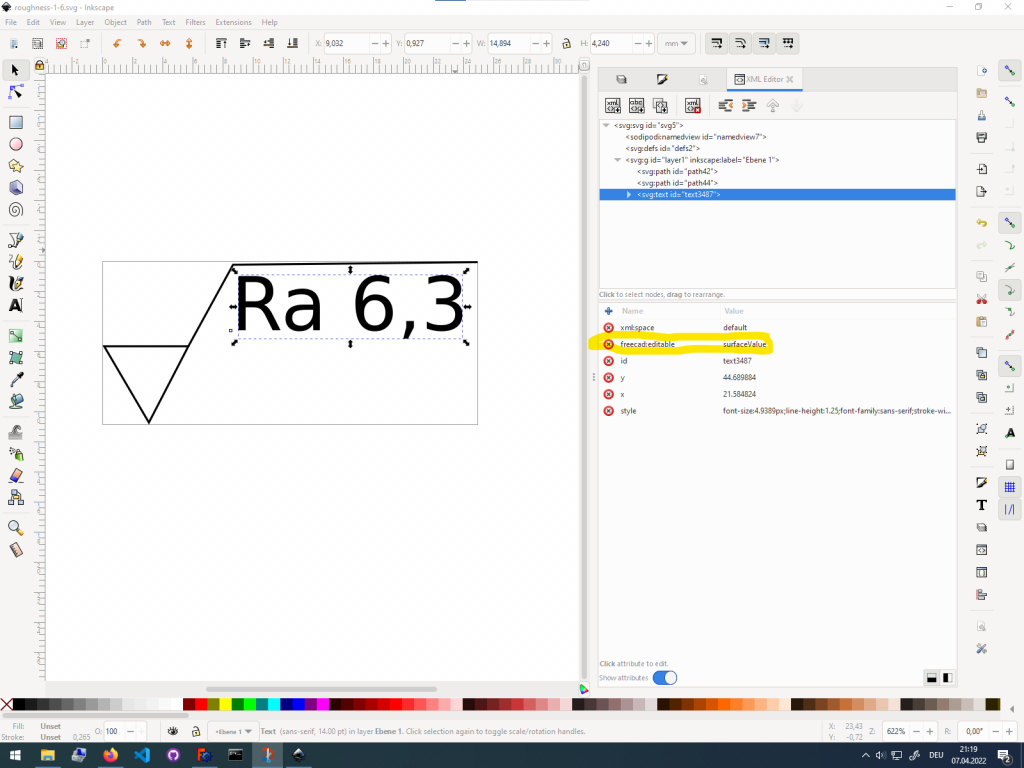
Task: Toggle snap to grids
Action: [1010, 487]
